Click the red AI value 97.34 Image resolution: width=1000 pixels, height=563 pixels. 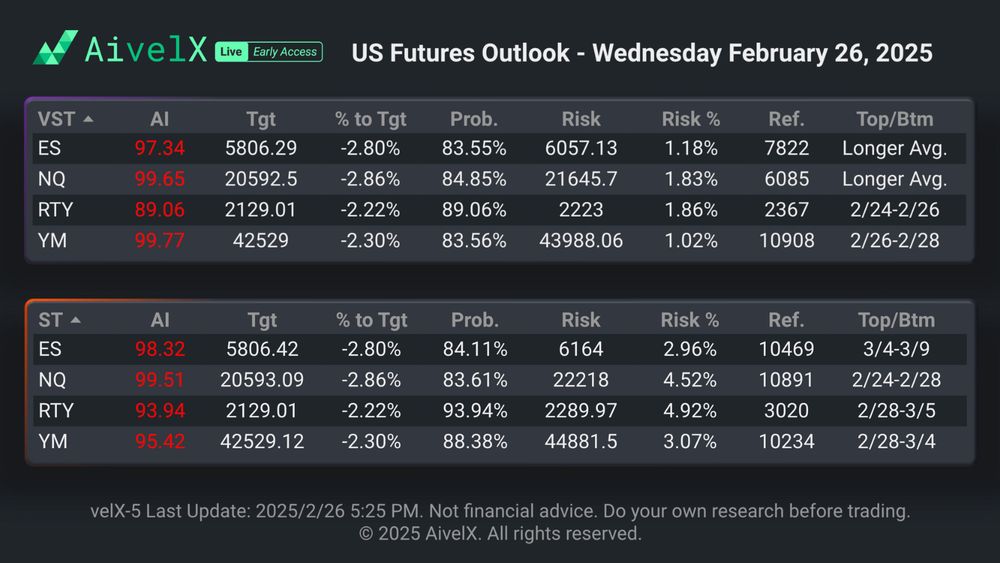tap(159, 149)
